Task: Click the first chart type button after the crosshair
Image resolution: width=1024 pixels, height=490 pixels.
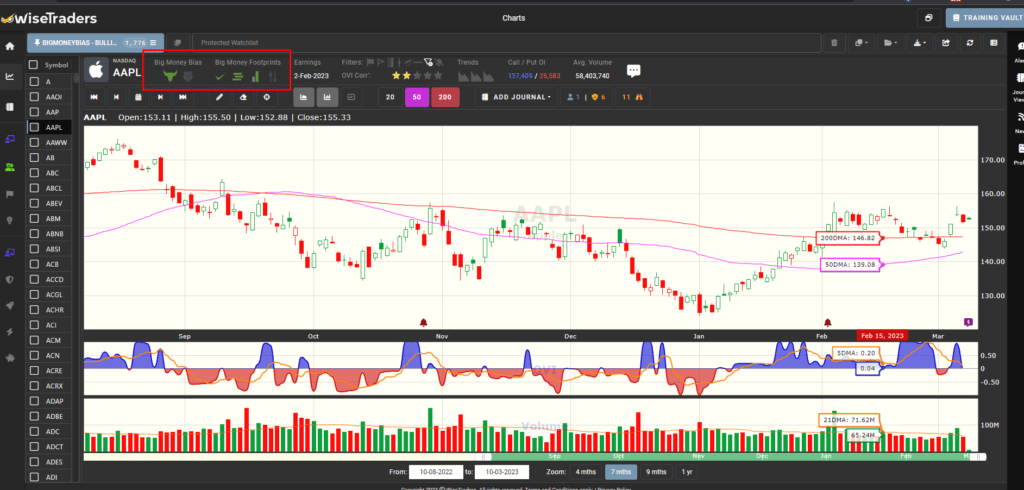Action: (x=304, y=97)
